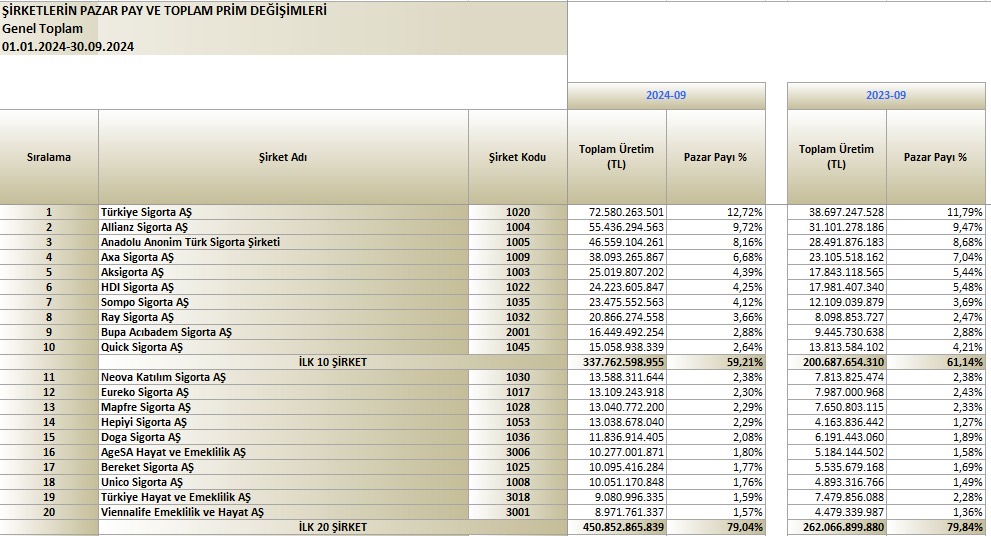Select the 2023 subtotal share 61,14%
Viewport: 991px width, 536px height.
pyautogui.click(x=936, y=363)
